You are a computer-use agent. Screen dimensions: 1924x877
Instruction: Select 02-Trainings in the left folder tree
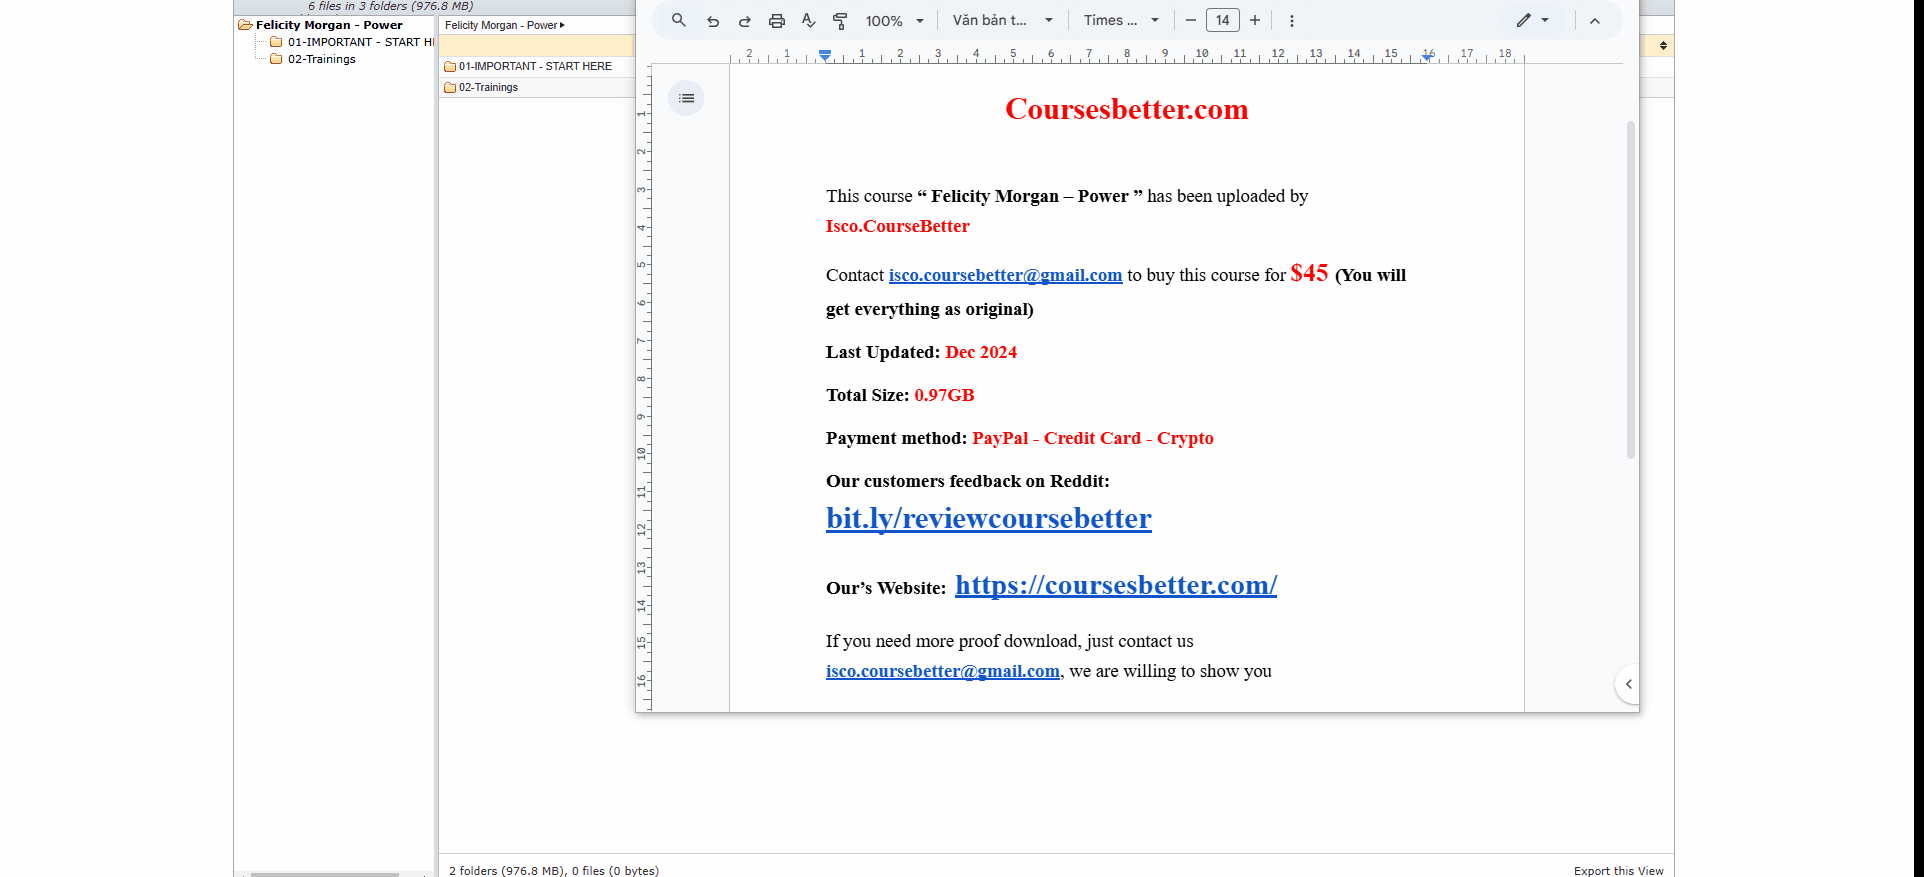321,59
